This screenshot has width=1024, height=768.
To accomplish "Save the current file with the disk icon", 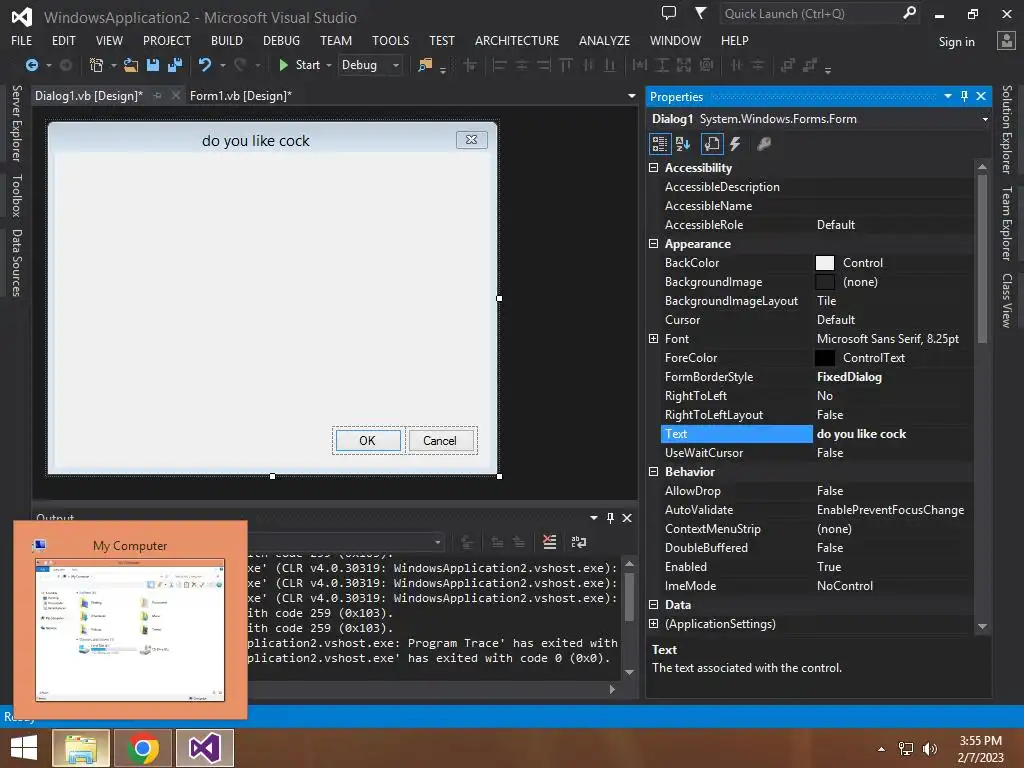I will tap(153, 65).
